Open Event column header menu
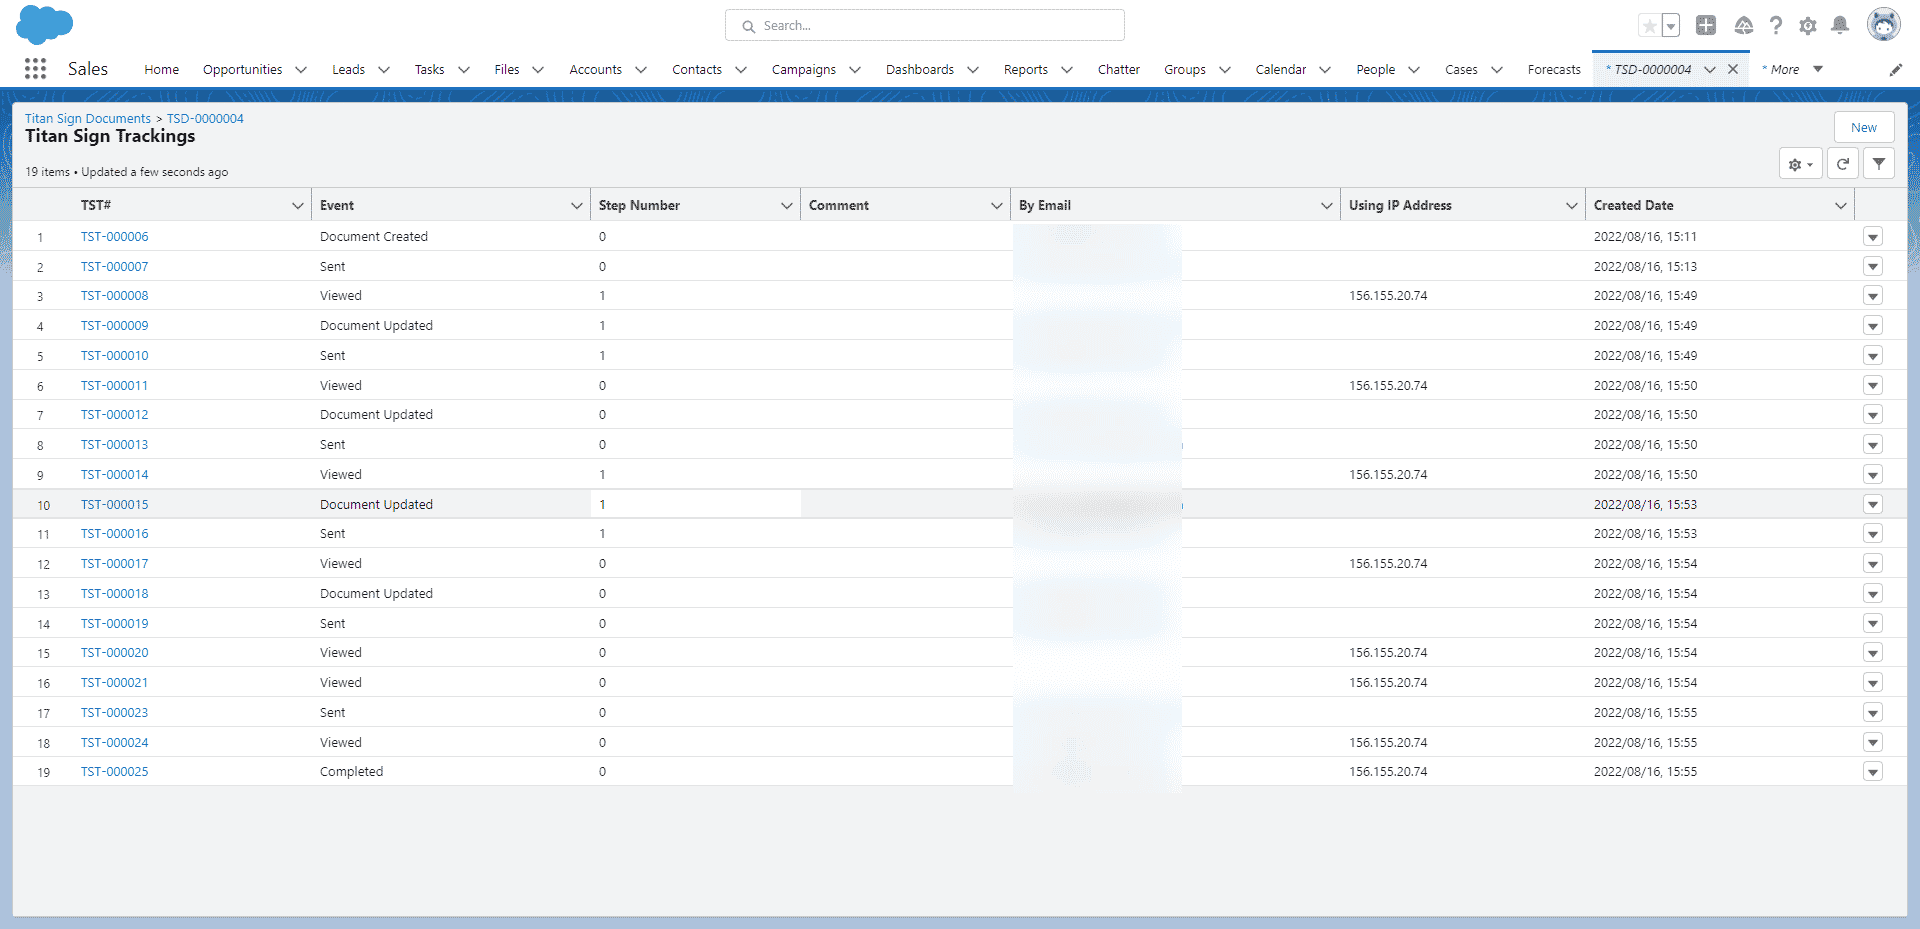This screenshot has height=929, width=1920. point(577,206)
